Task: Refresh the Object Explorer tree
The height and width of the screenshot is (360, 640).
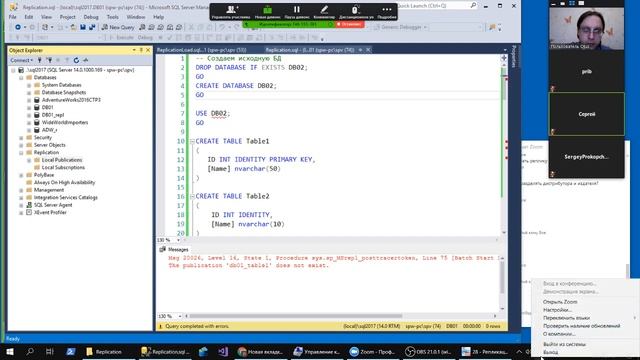Action: [x=76, y=60]
